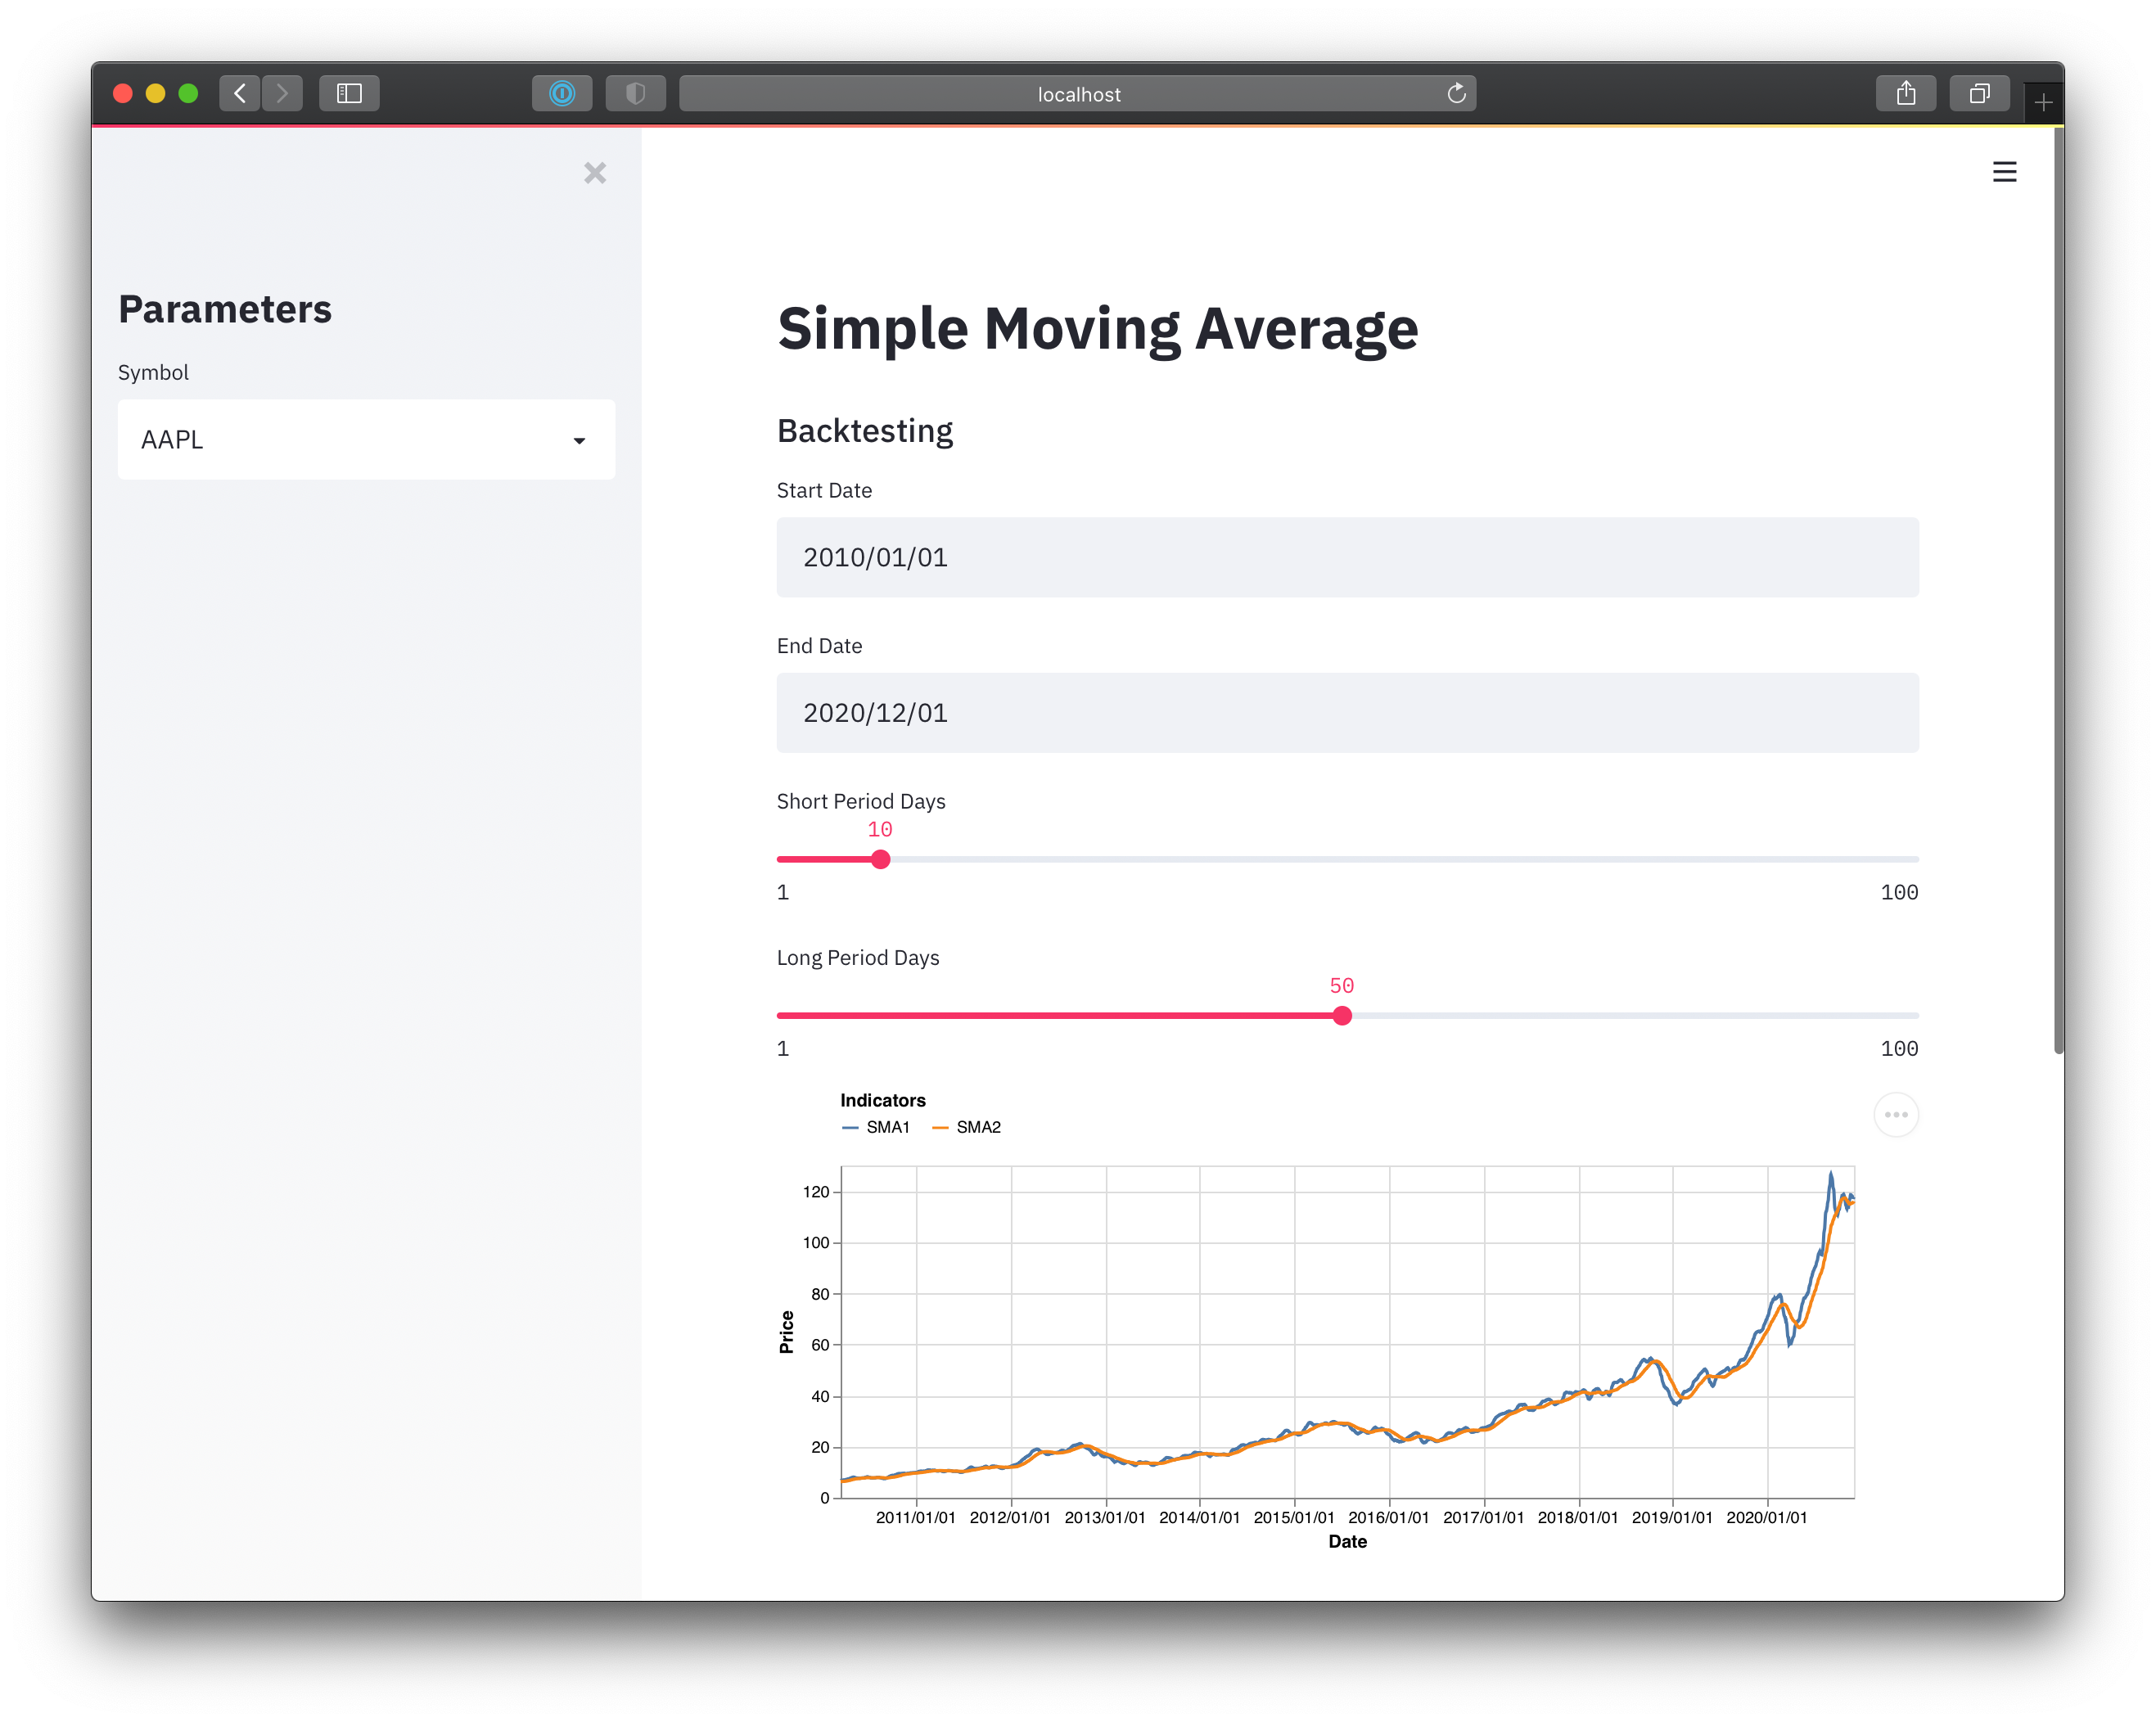Click the 1Password extension icon
The width and height of the screenshot is (2156, 1722).
click(562, 93)
